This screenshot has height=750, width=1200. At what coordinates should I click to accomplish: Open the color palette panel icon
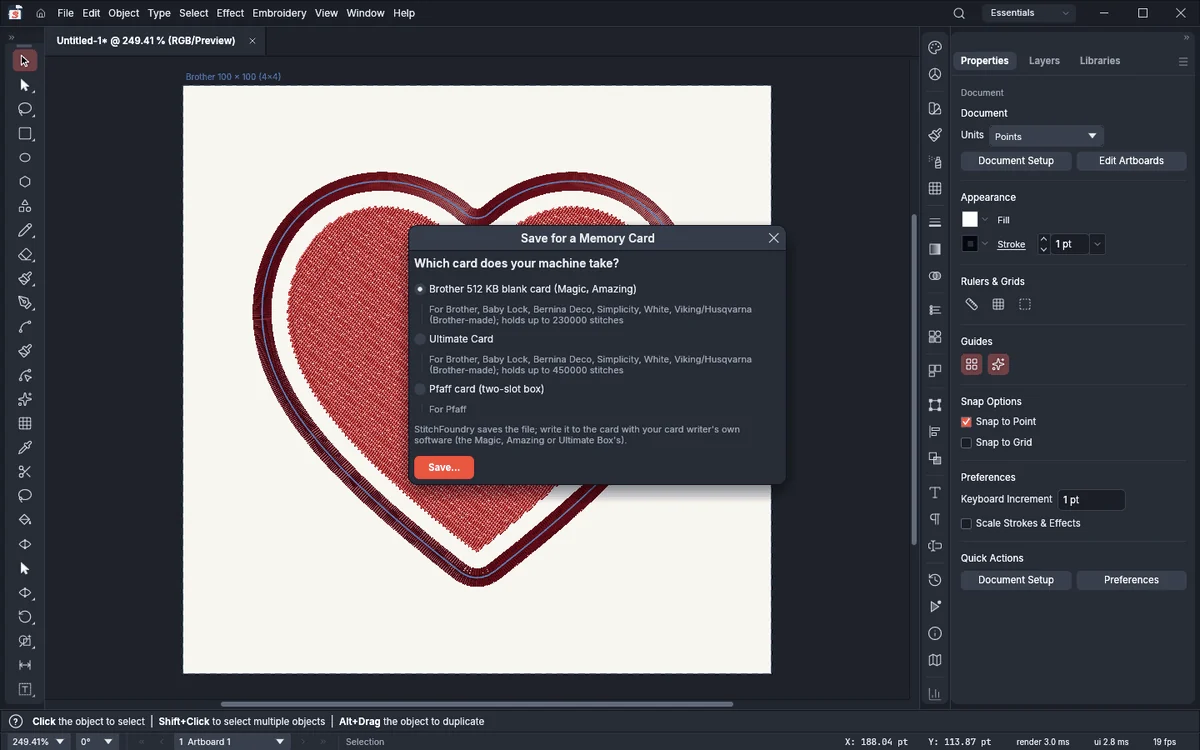pos(935,48)
